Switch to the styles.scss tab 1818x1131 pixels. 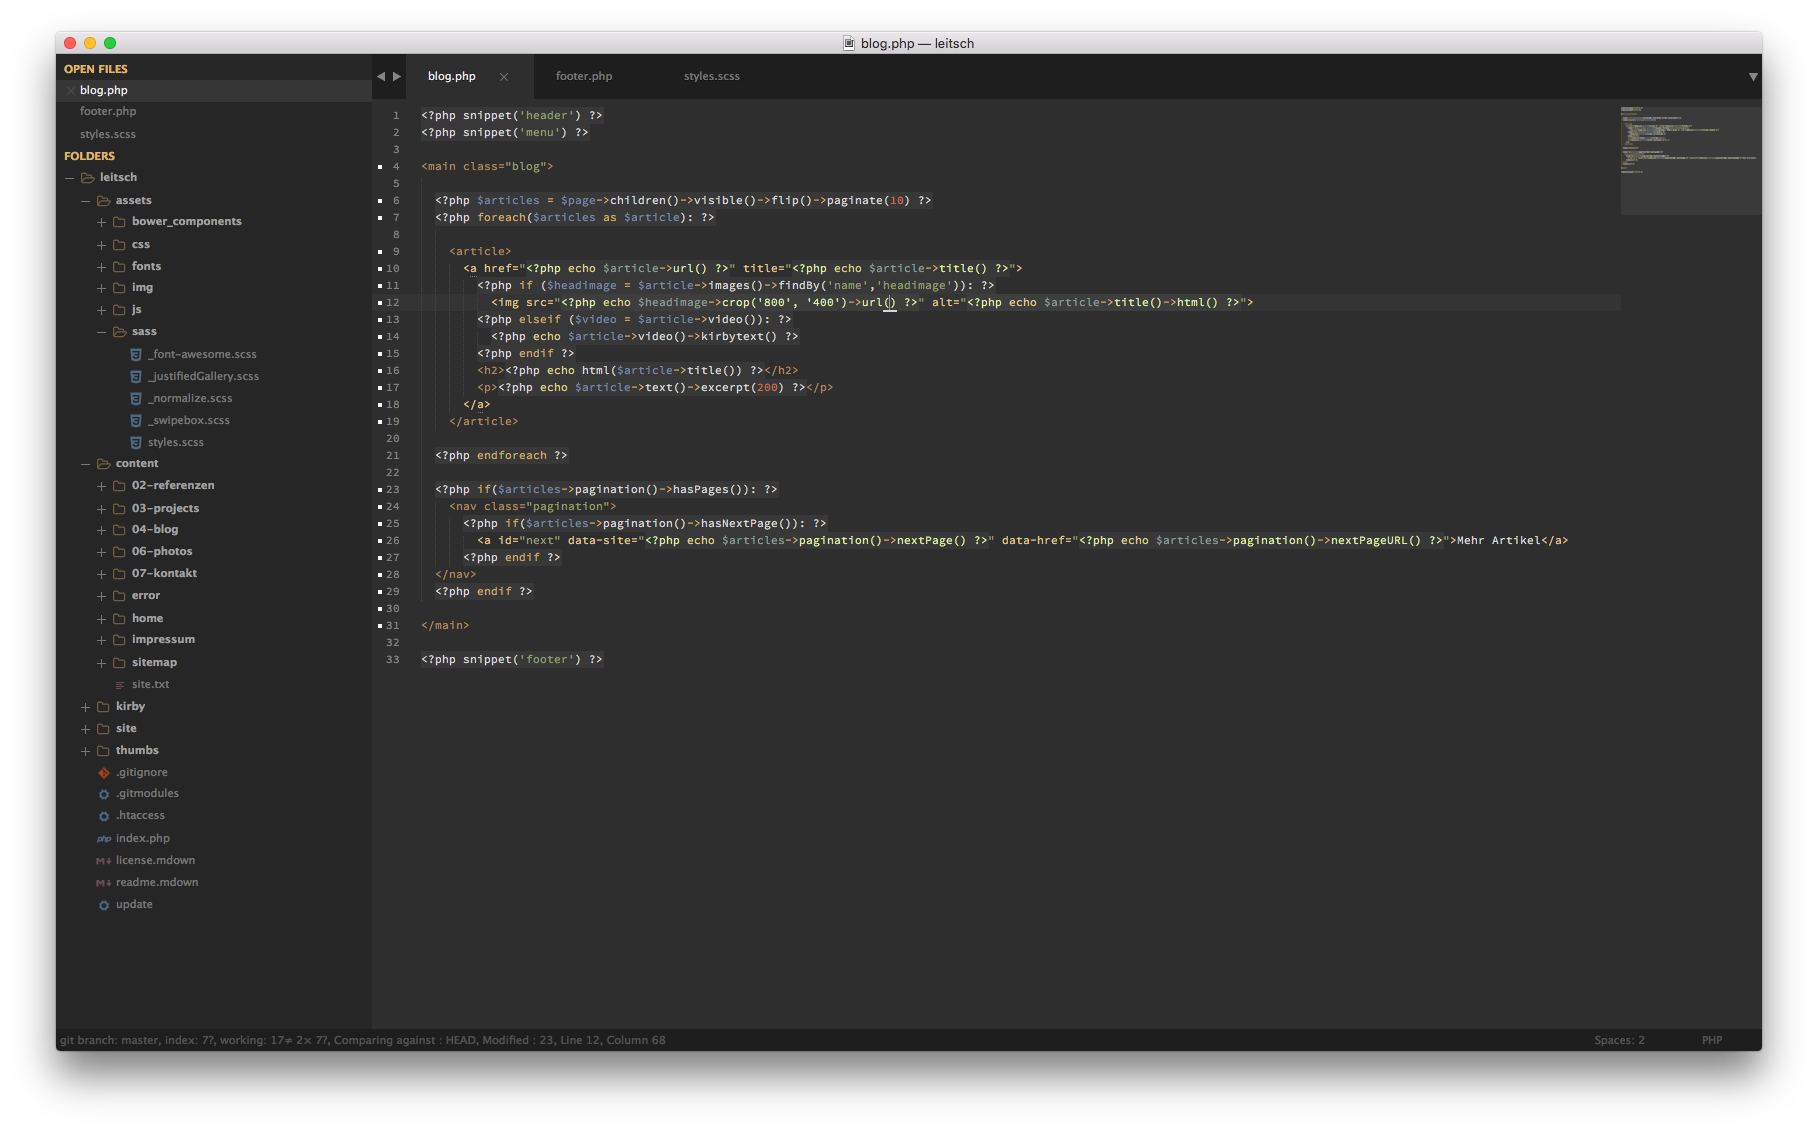click(x=711, y=76)
